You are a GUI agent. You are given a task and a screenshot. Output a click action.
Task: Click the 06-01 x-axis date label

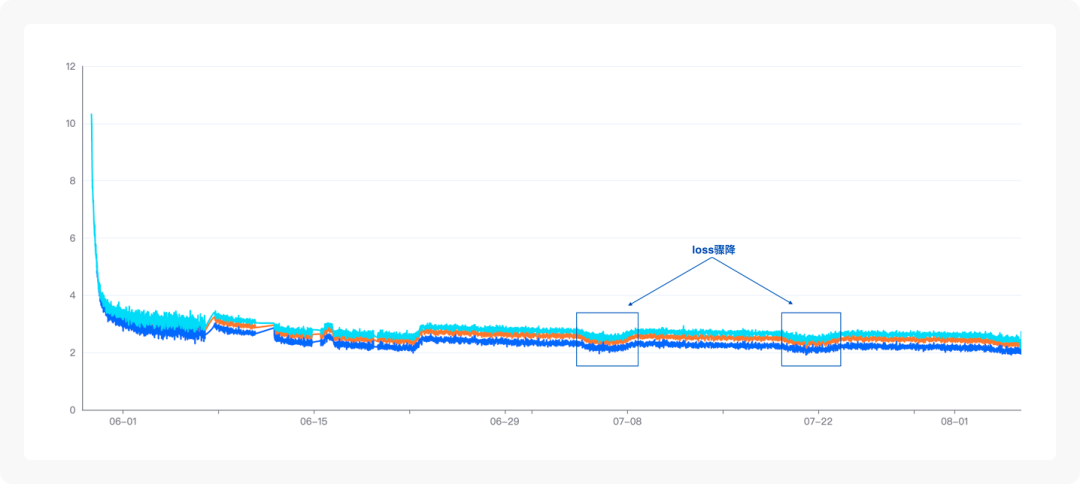(123, 421)
